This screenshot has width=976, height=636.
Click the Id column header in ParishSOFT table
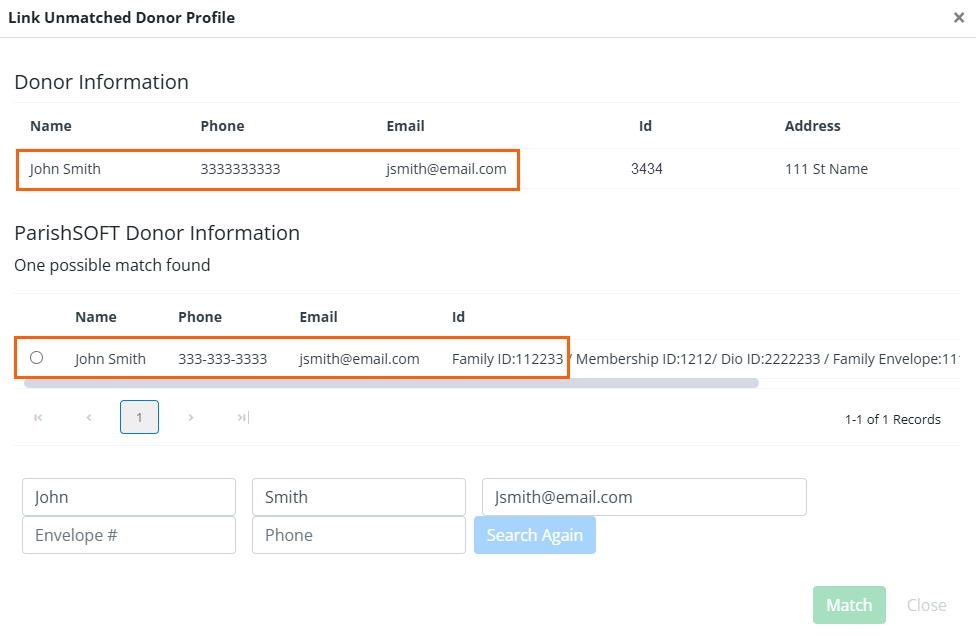pyautogui.click(x=458, y=317)
